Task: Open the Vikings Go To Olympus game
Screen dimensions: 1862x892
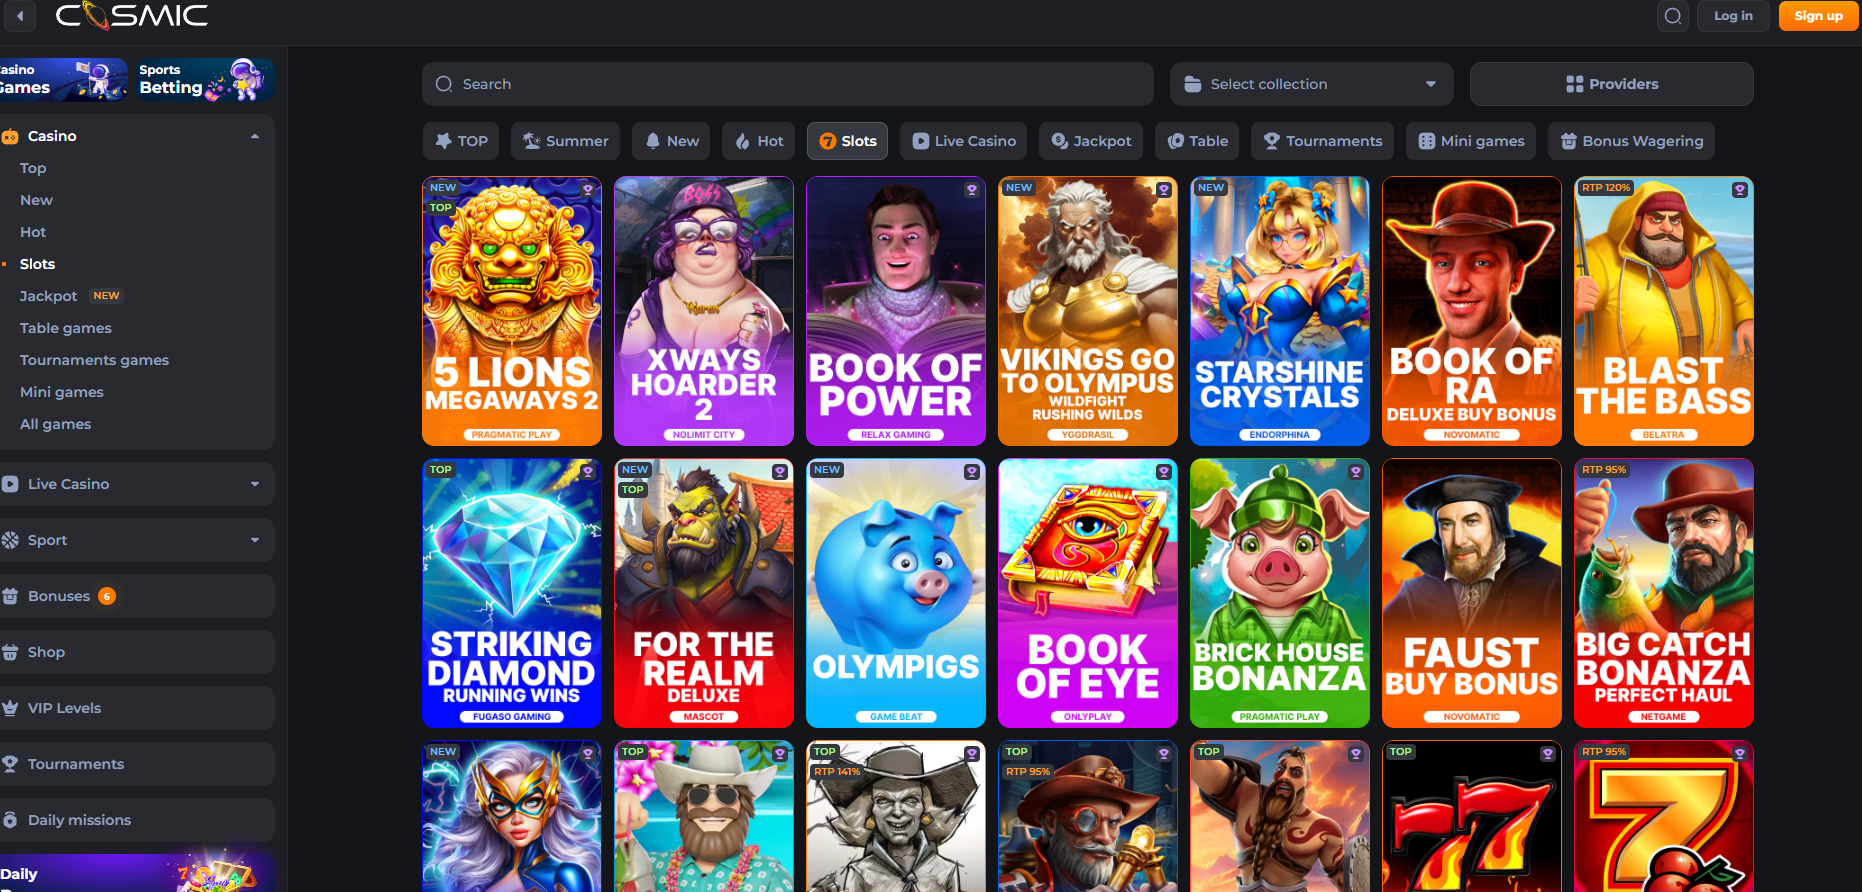Action: tap(1088, 311)
